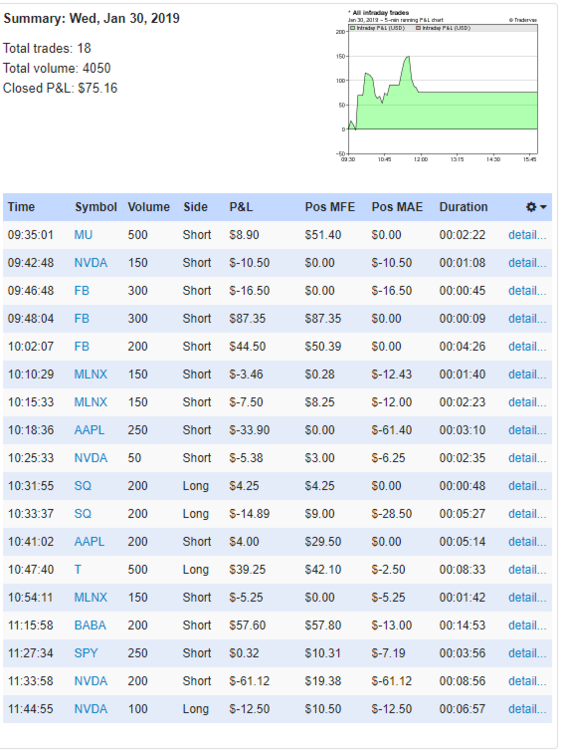Click the $-61.40 Pos MAE cell
This screenshot has height=750, width=563.
(x=392, y=430)
